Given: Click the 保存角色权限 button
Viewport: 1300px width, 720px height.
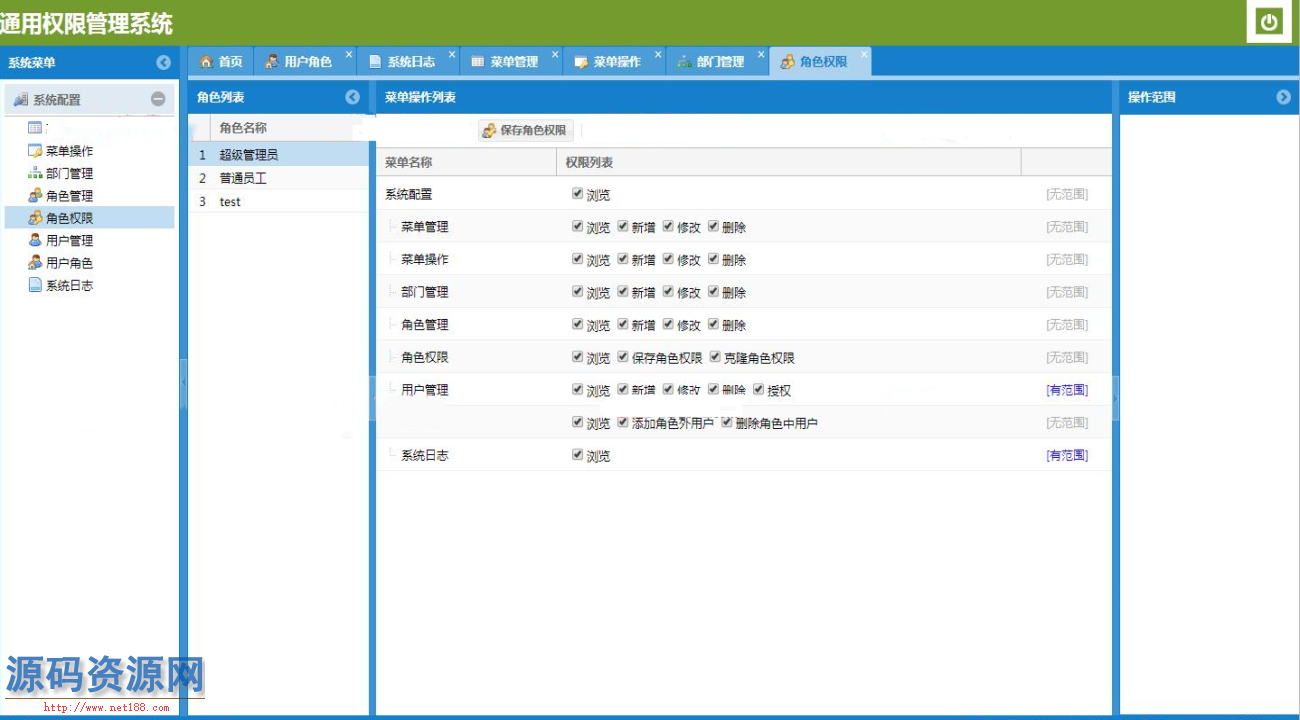Looking at the screenshot, I should [525, 130].
